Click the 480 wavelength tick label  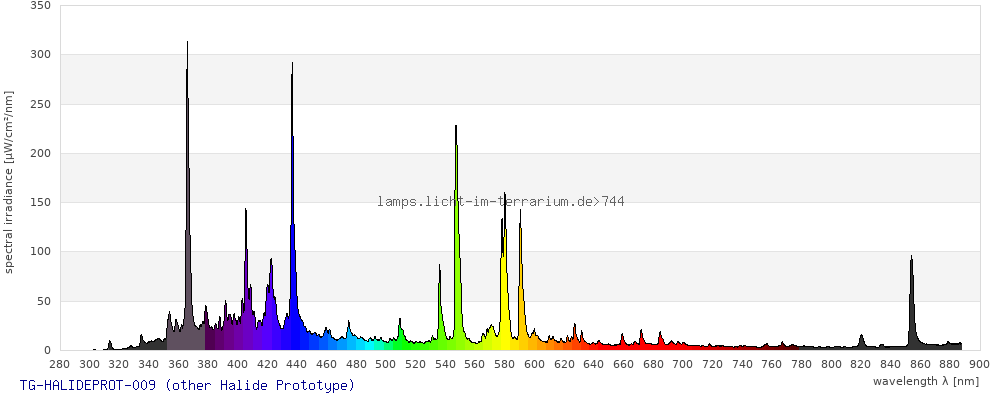tap(357, 364)
